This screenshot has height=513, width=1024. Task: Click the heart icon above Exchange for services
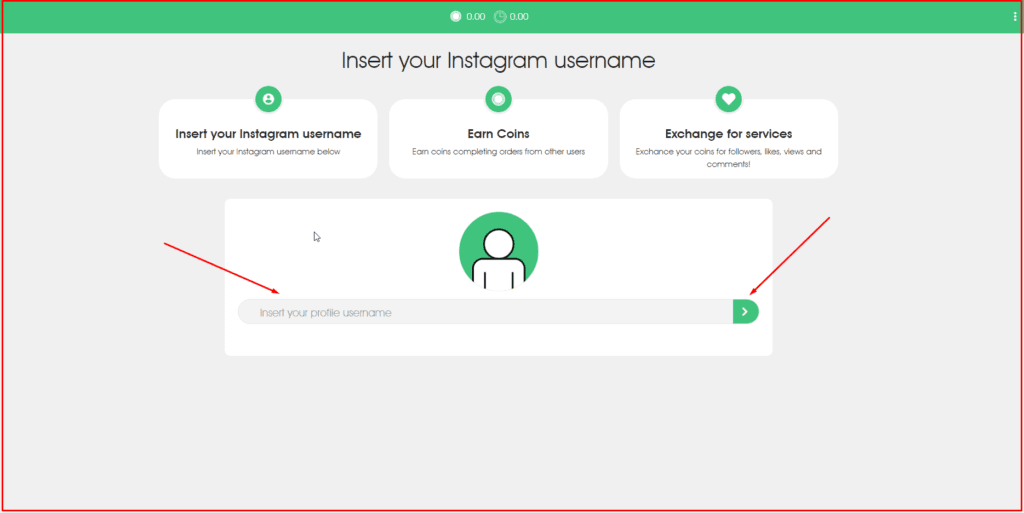point(728,99)
